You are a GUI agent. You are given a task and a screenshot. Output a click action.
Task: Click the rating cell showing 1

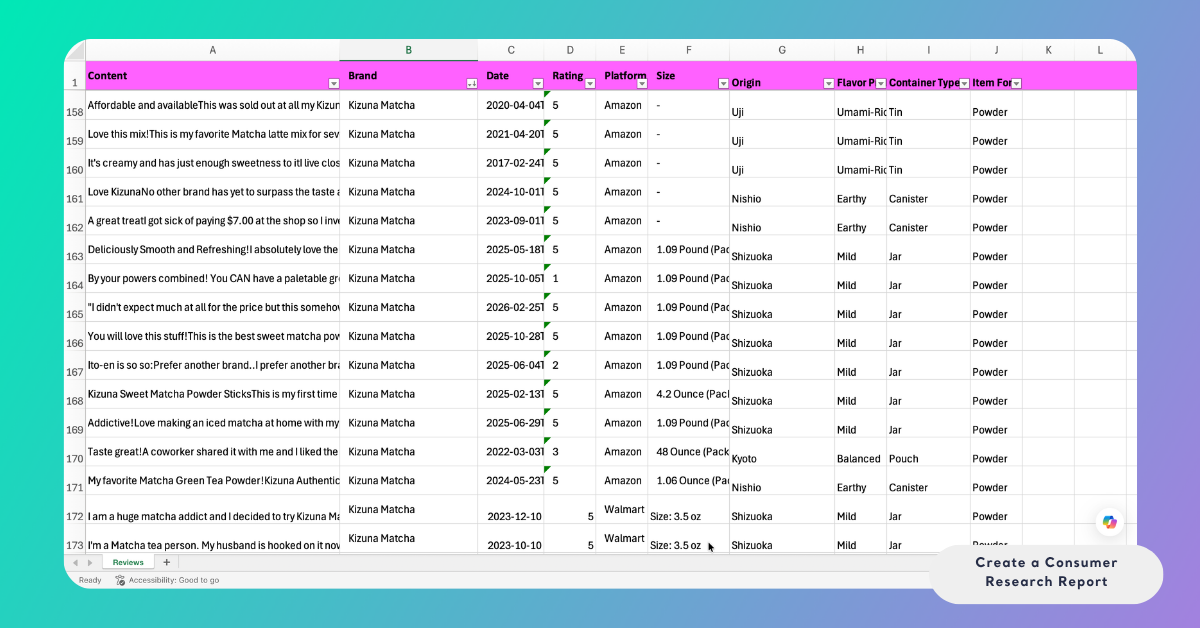(570, 278)
